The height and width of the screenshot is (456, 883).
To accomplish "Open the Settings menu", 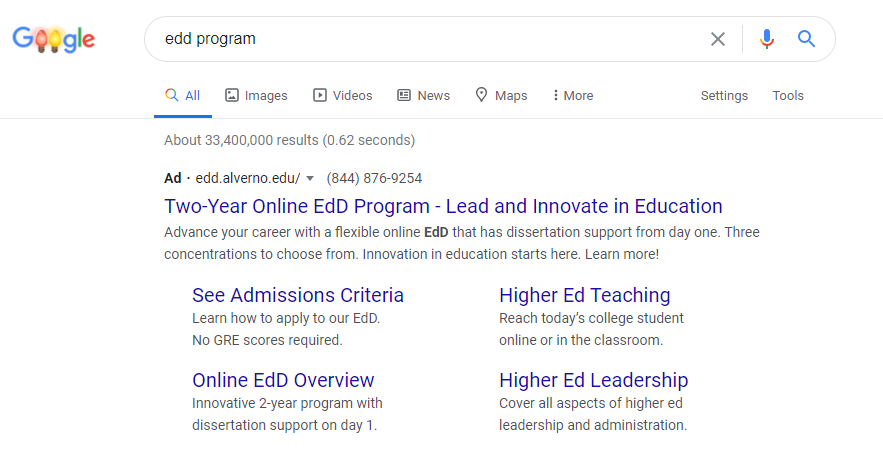I will tap(724, 96).
